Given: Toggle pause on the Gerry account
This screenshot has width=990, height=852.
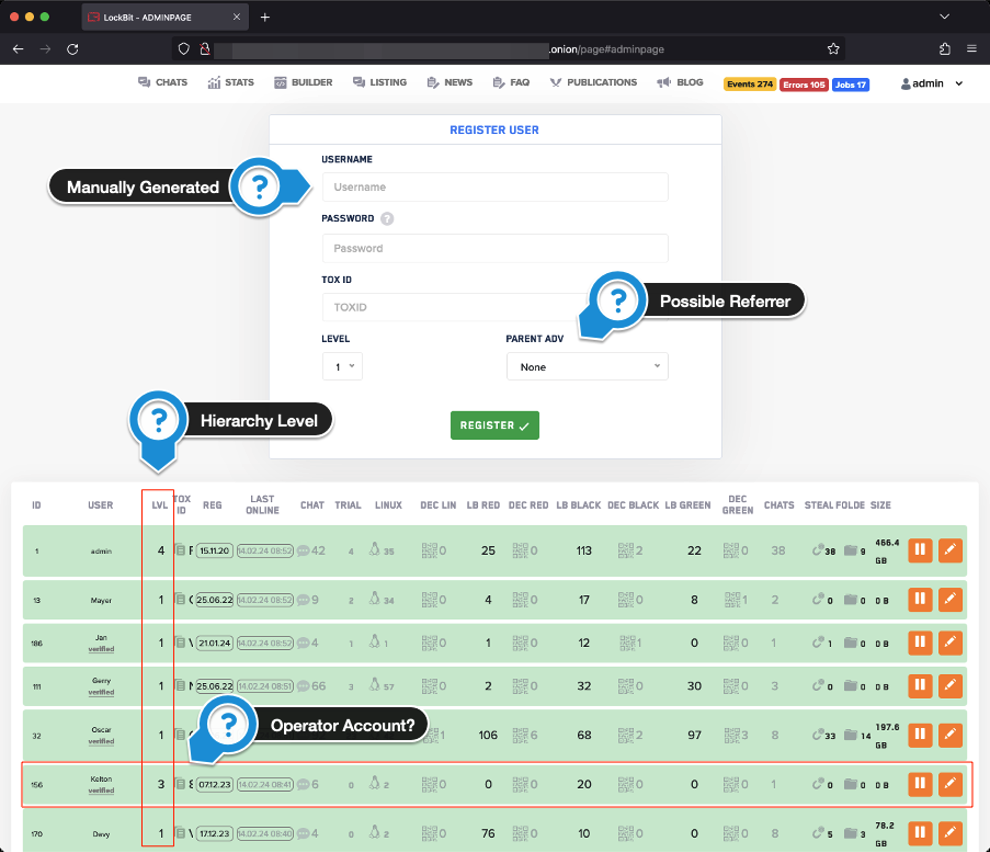Looking at the screenshot, I should 920,686.
